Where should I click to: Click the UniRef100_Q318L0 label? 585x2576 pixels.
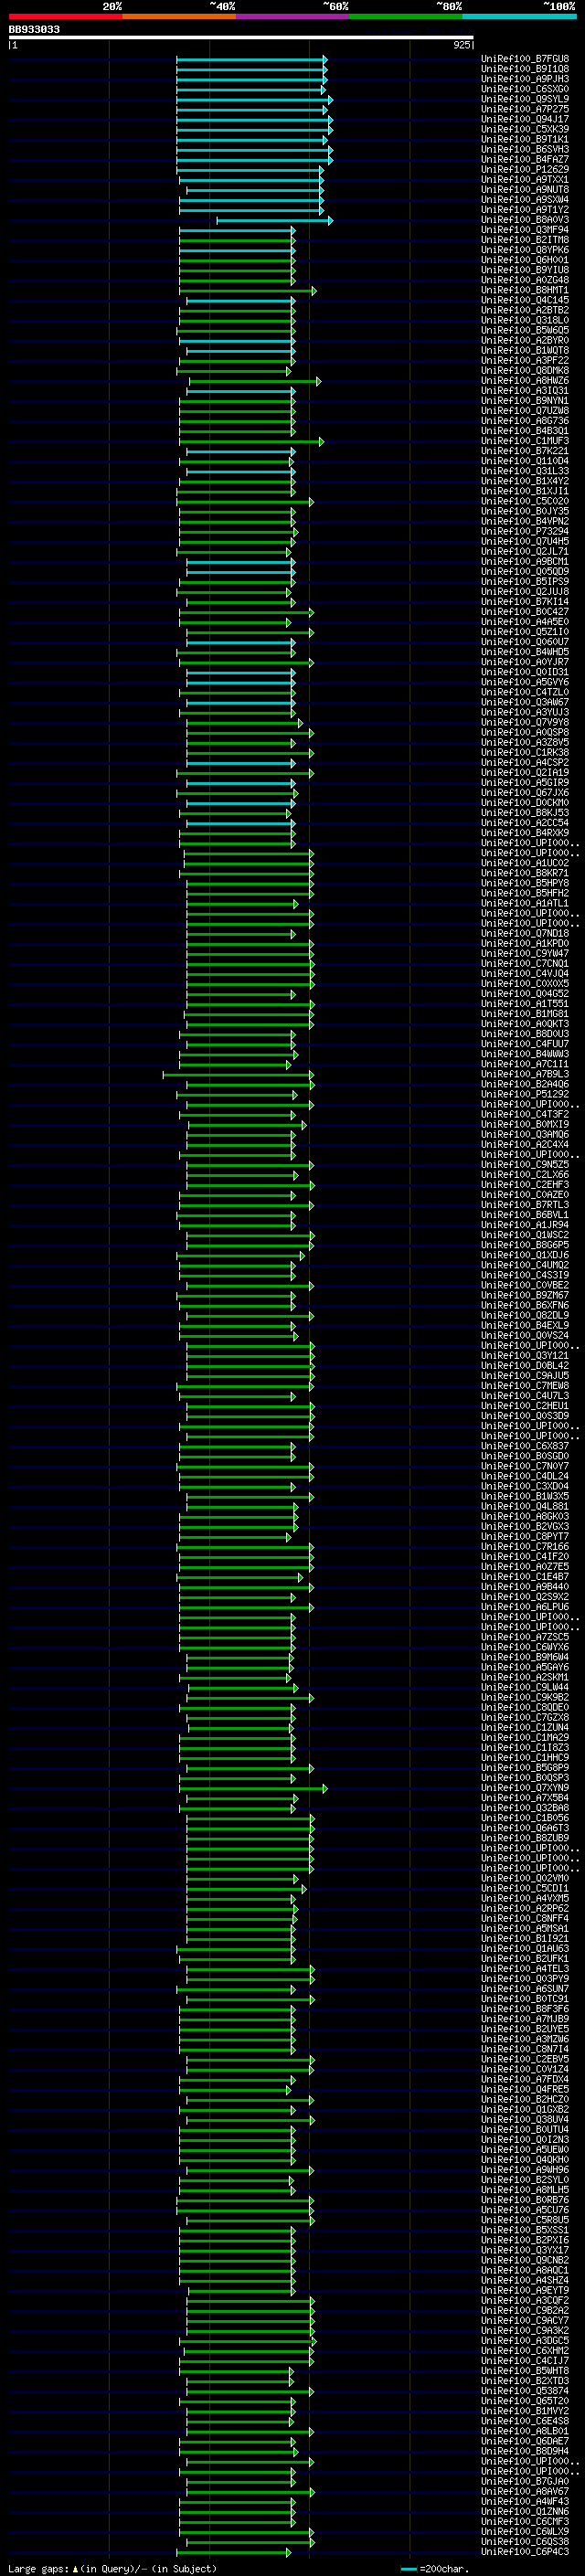[x=524, y=320]
